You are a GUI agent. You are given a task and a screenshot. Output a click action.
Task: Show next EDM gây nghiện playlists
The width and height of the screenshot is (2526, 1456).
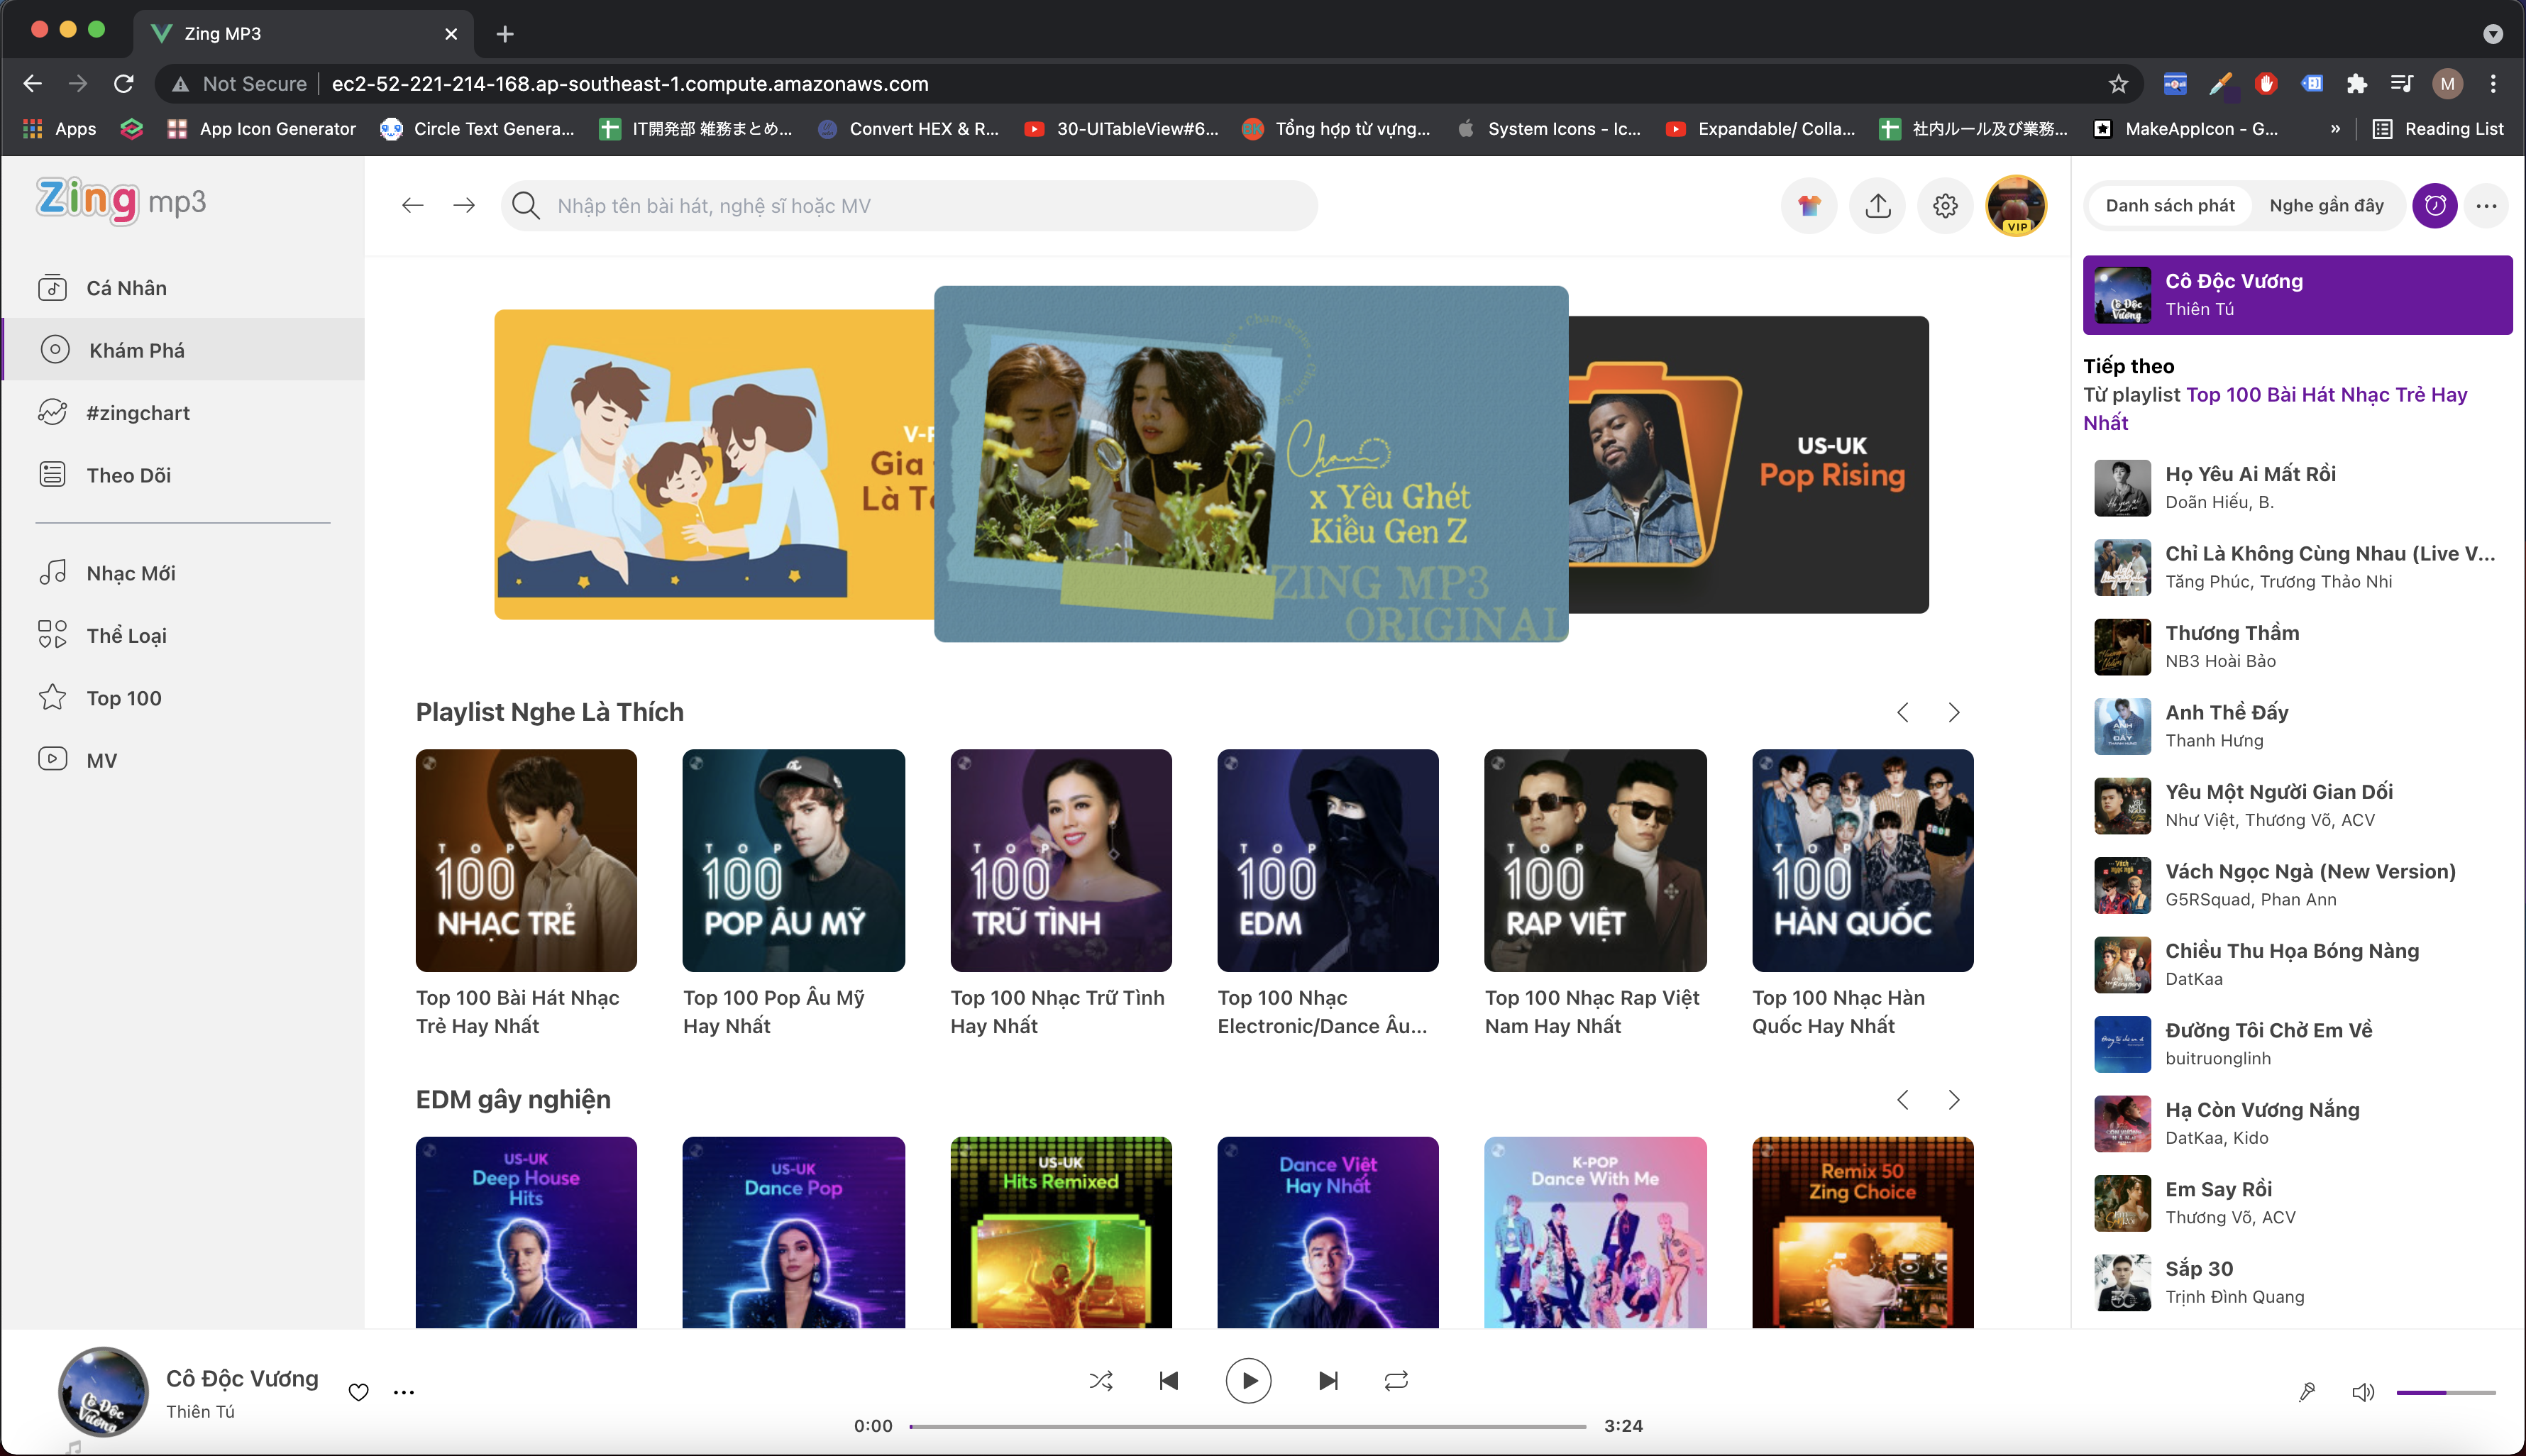coord(1953,1100)
